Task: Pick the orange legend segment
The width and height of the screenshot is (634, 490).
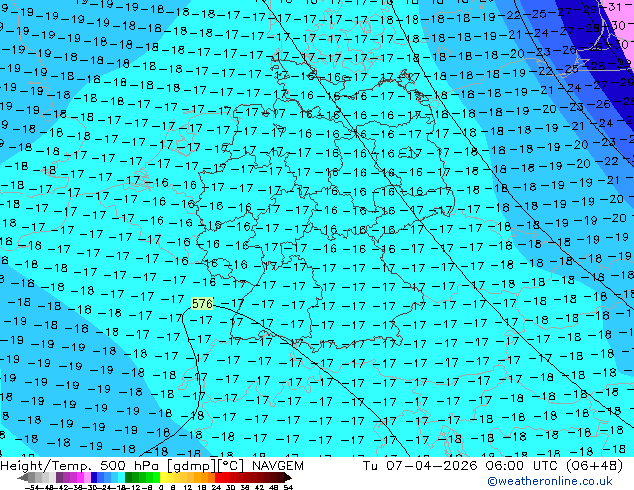Action: [x=204, y=478]
